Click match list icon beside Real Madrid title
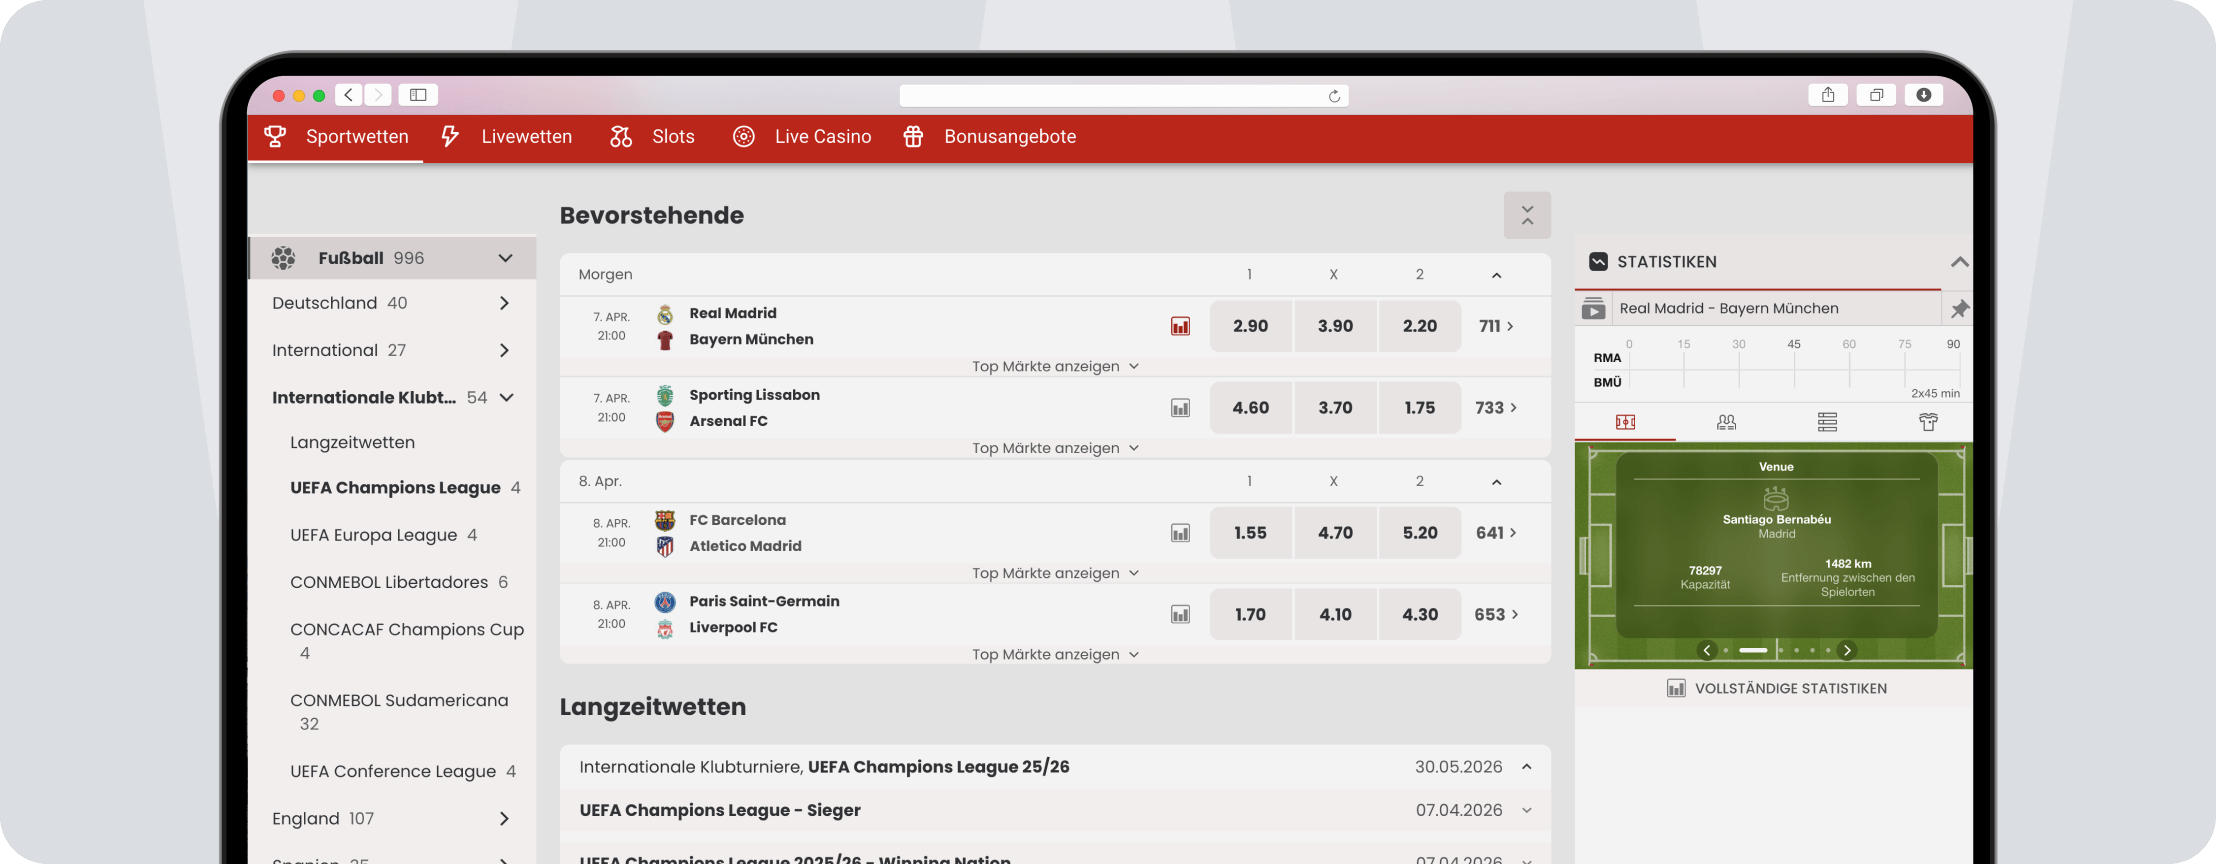 coord(1593,308)
